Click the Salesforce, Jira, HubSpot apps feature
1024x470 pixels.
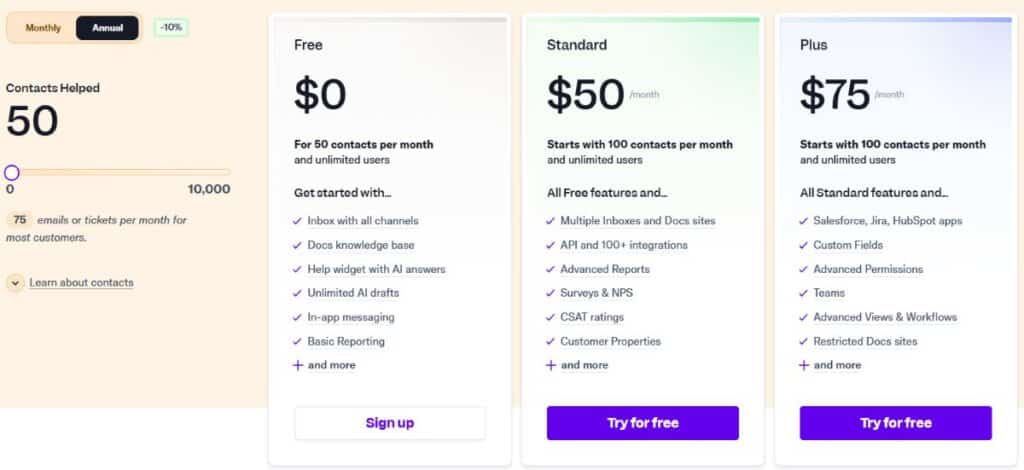tap(888, 221)
